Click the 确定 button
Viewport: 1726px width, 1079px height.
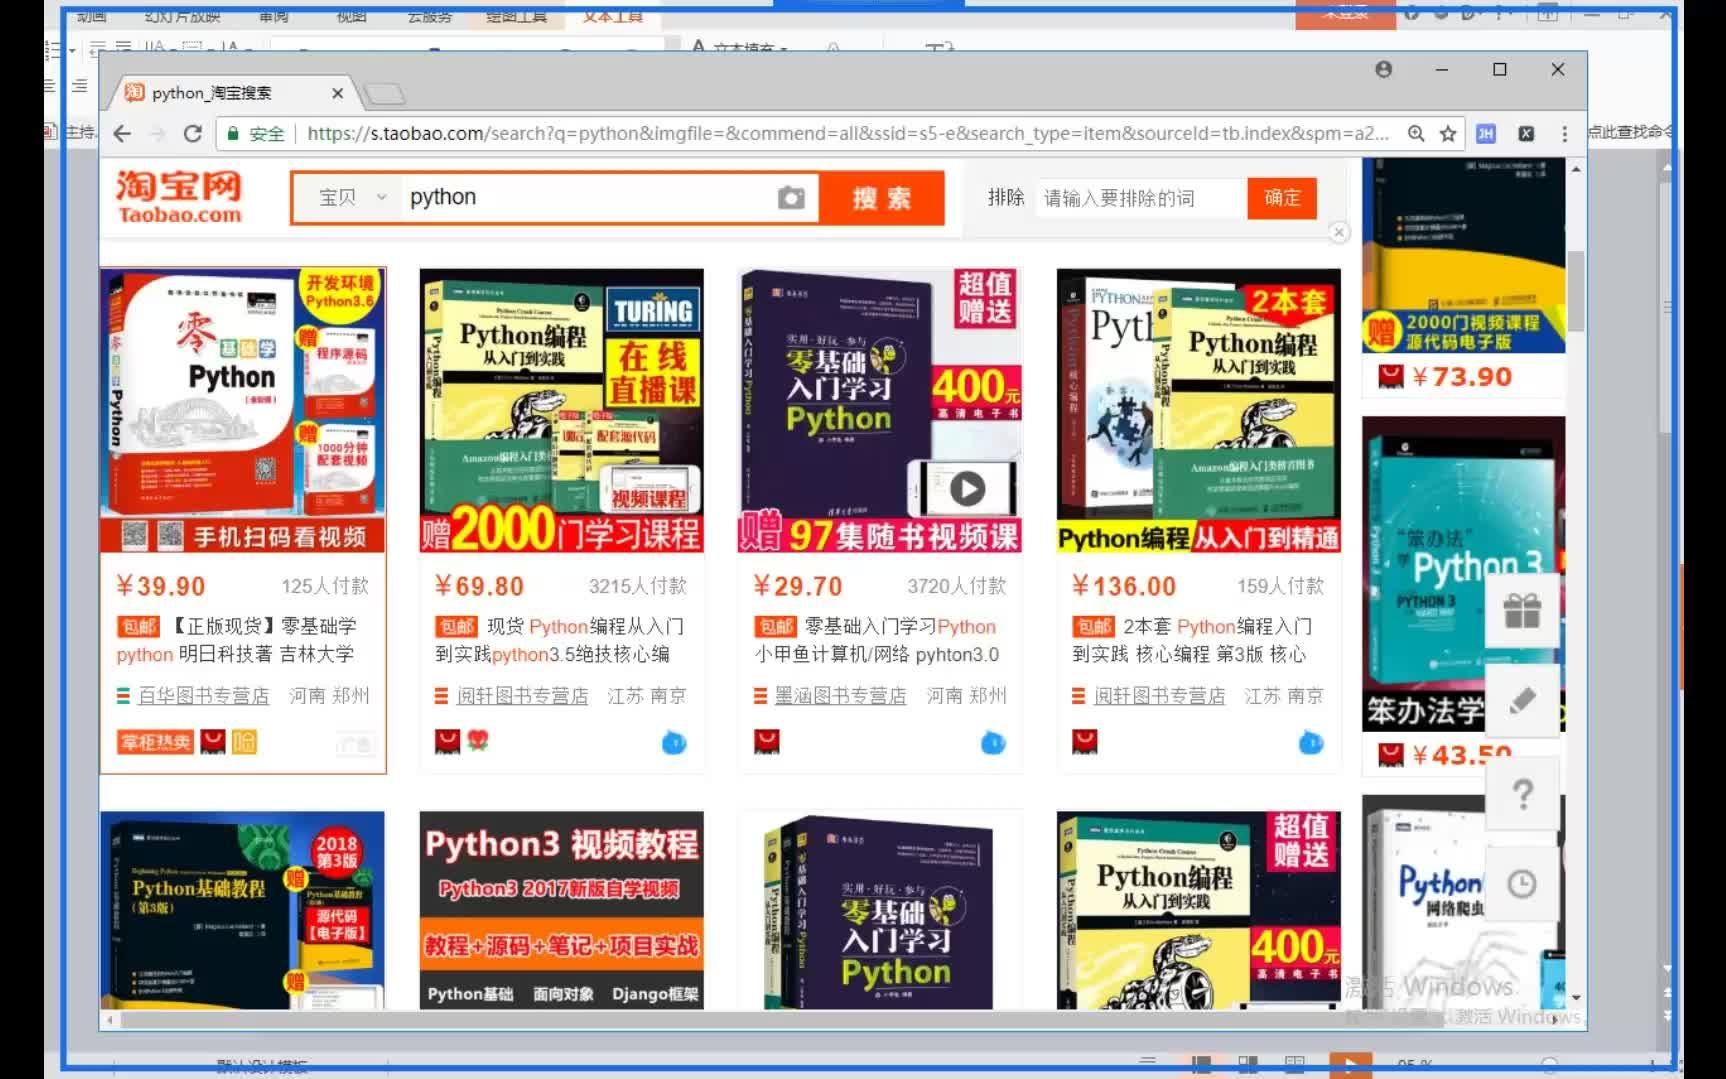(1282, 198)
